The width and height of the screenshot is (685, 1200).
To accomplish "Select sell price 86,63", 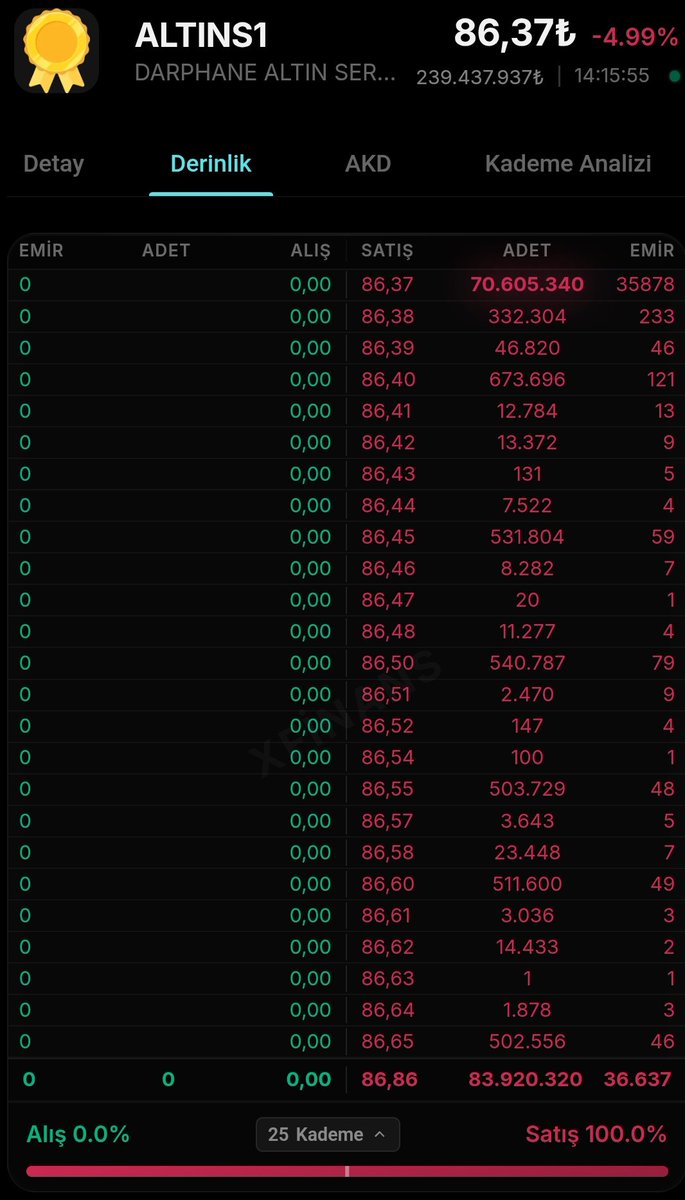I will pos(387,979).
